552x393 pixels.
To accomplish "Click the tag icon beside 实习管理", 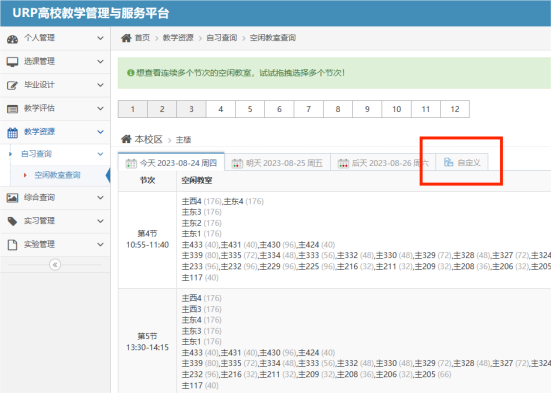I will coord(12,221).
